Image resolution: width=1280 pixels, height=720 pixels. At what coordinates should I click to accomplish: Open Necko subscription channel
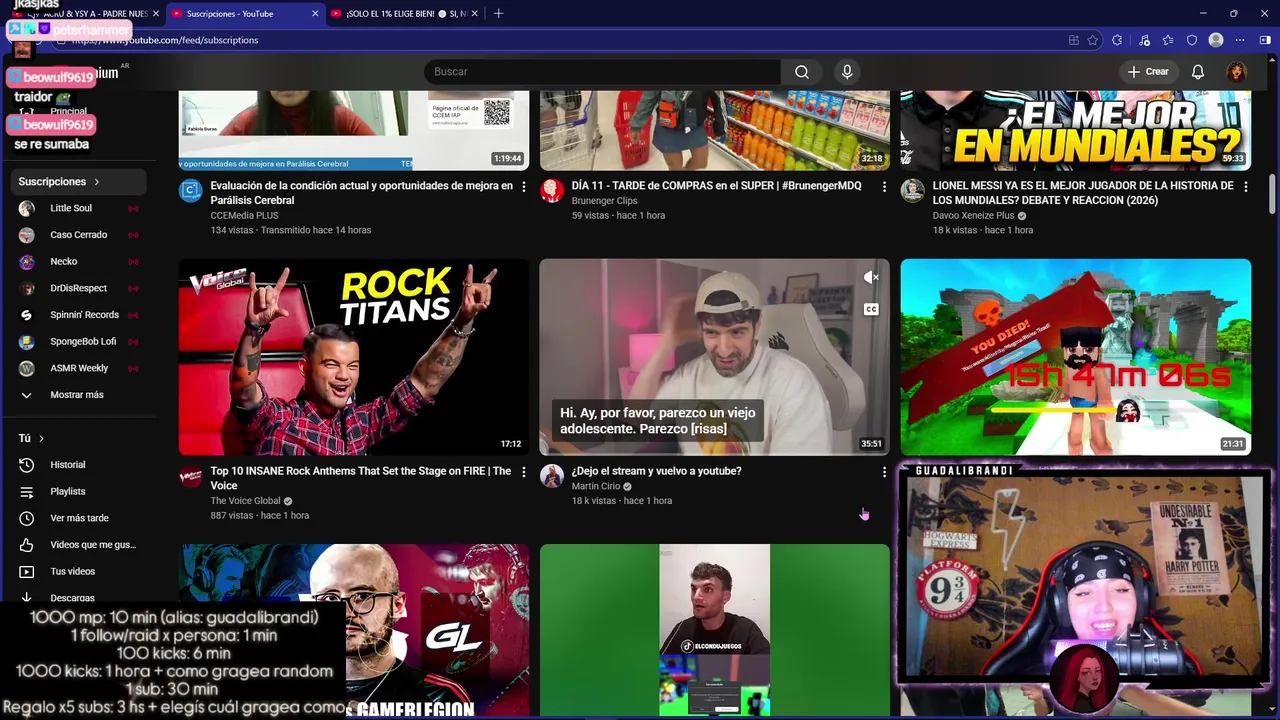pos(78,262)
